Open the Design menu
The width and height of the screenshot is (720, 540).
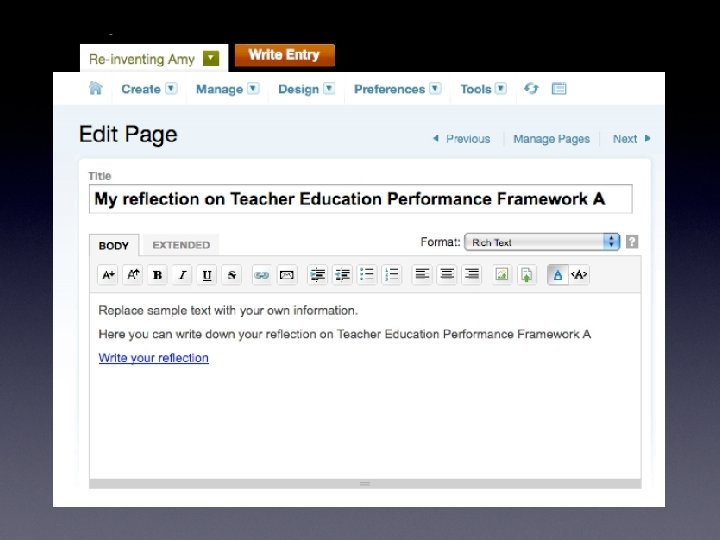pos(298,89)
